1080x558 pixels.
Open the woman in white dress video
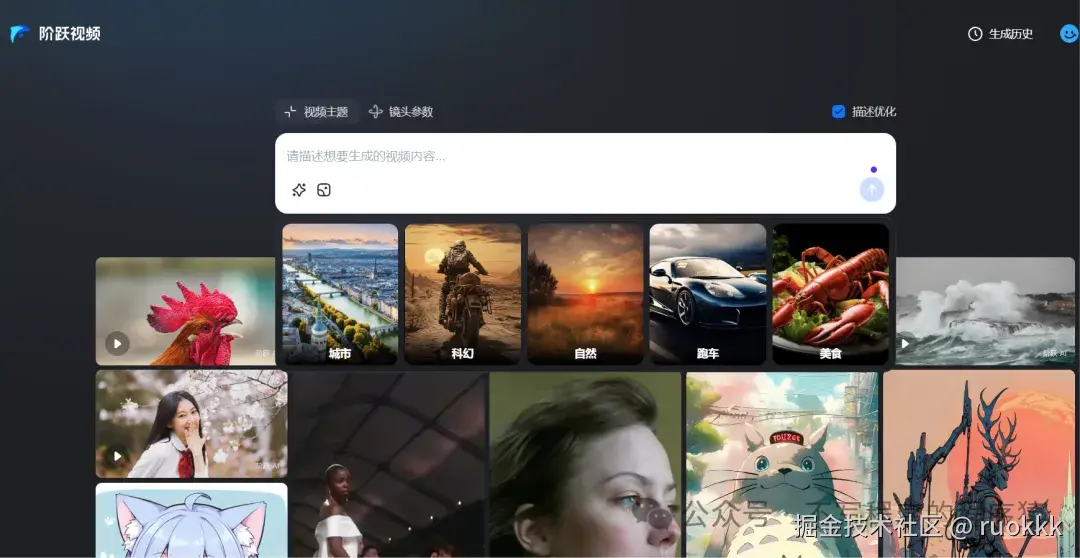click(x=388, y=465)
